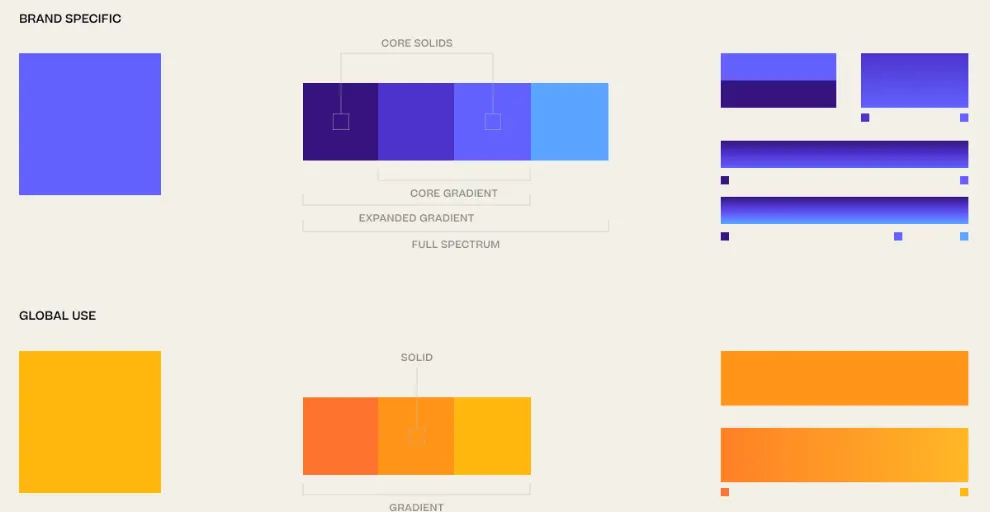Click the large blue-violet brand square
The width and height of the screenshot is (990, 512).
tap(90, 124)
